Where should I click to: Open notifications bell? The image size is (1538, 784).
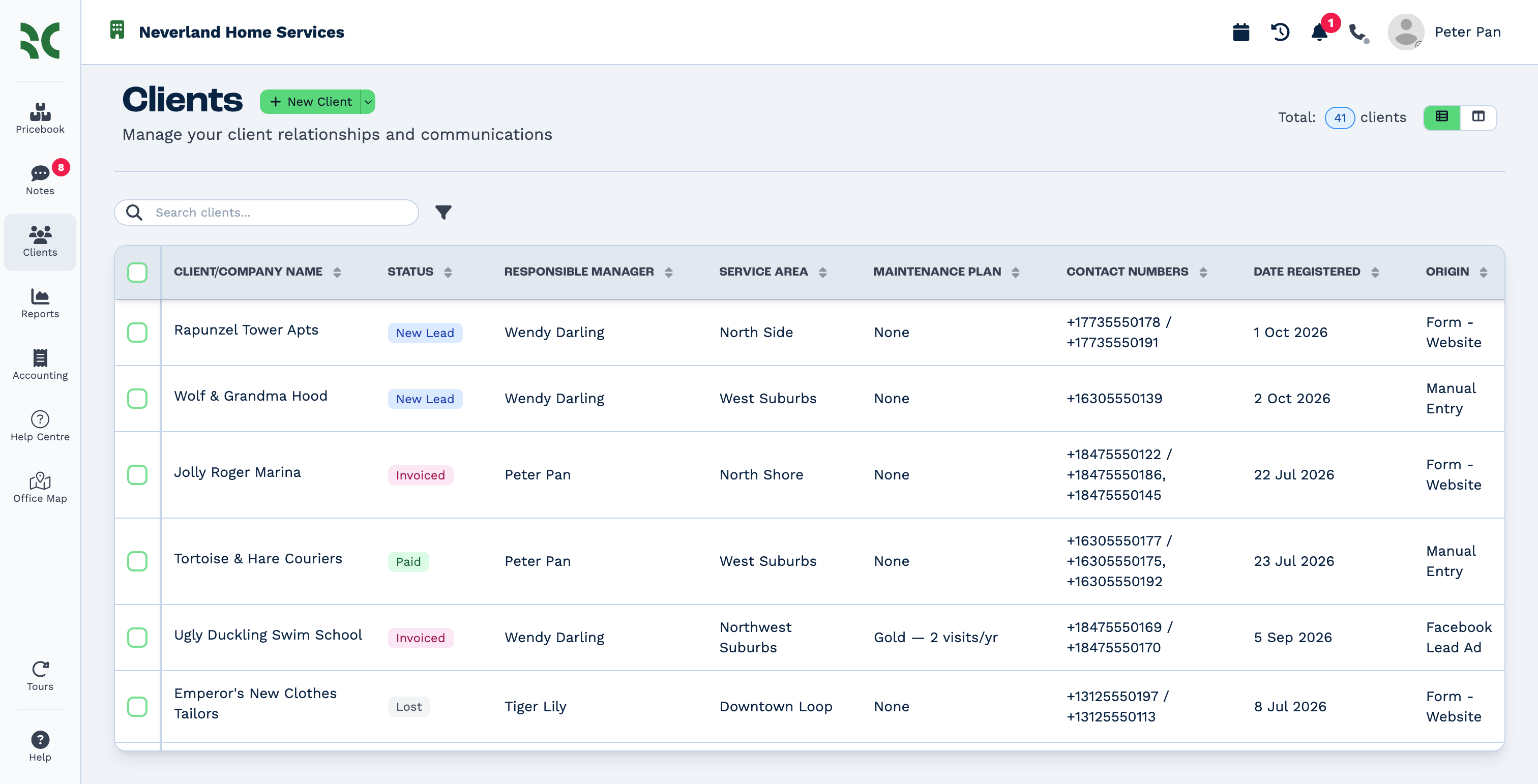point(1319,32)
